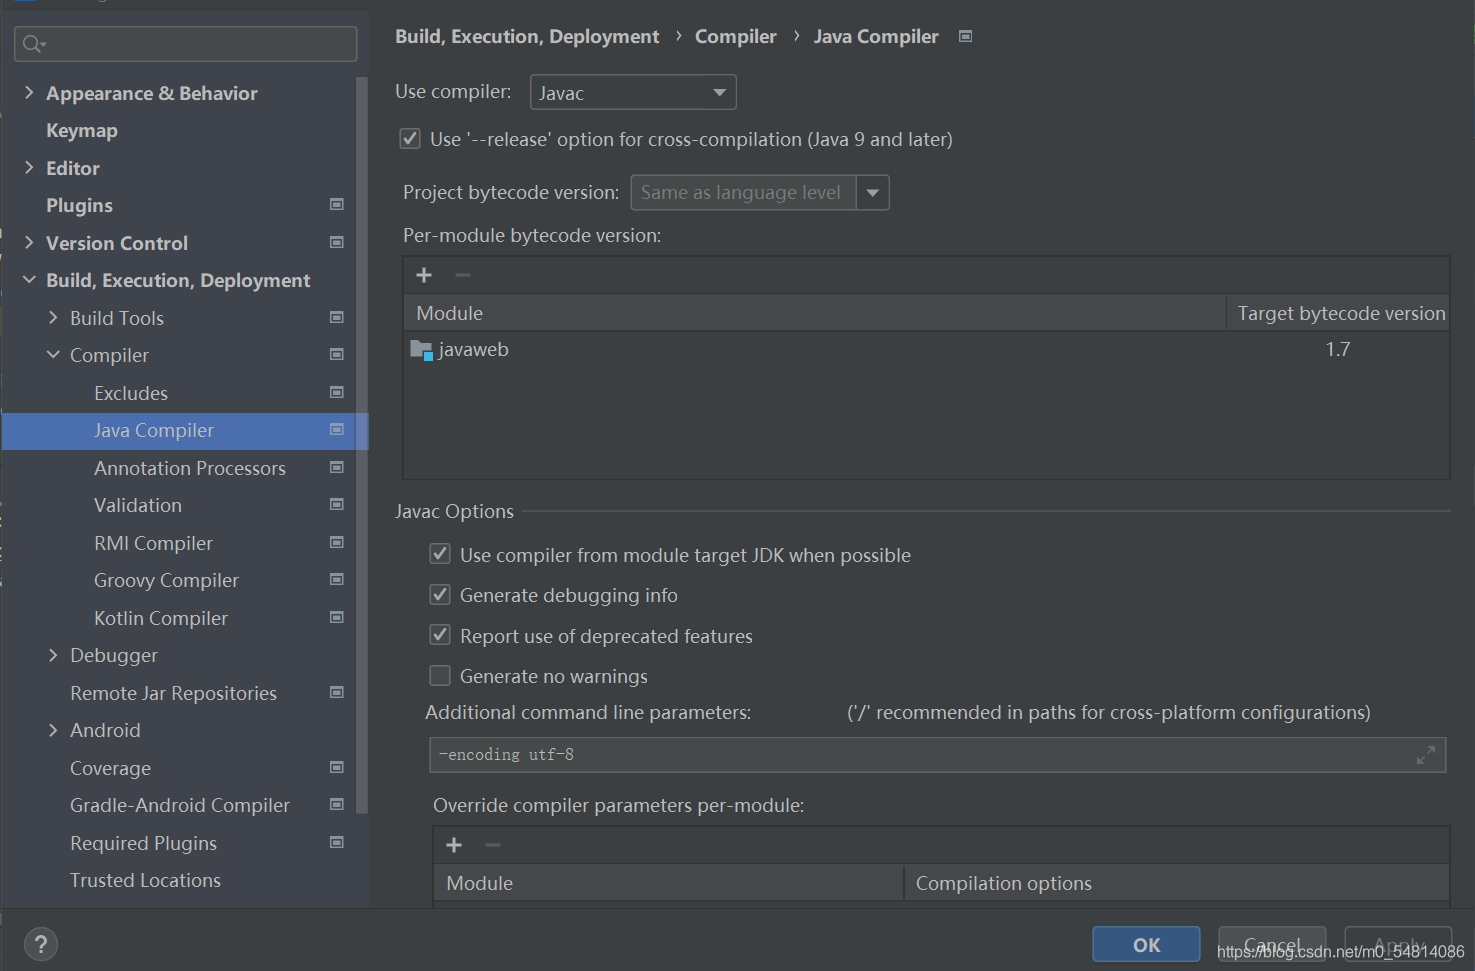Click the project settings icon beside Plugins
This screenshot has height=971, width=1475.
pyautogui.click(x=337, y=204)
